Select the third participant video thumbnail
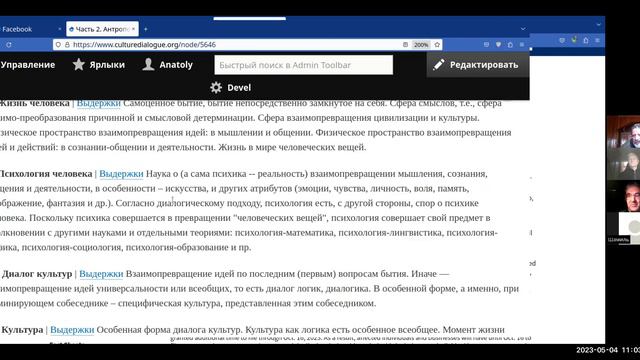Screen dimensions: 640x360 coord(623,197)
